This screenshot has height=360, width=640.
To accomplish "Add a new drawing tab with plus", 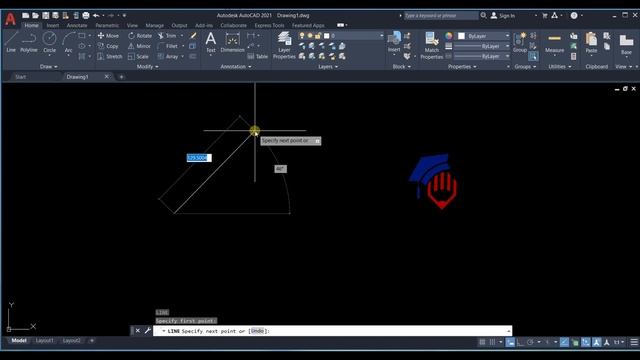I will (121, 77).
